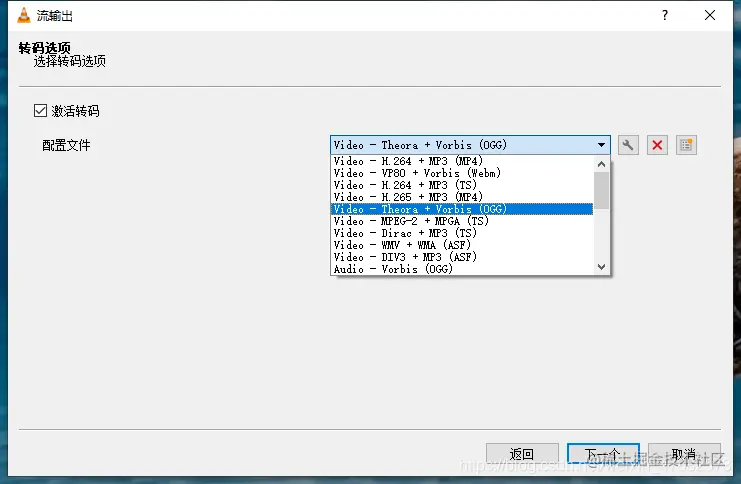The image size is (741, 484).
Task: Choose Video - WMV + WMA (ASF)
Action: (x=462, y=245)
